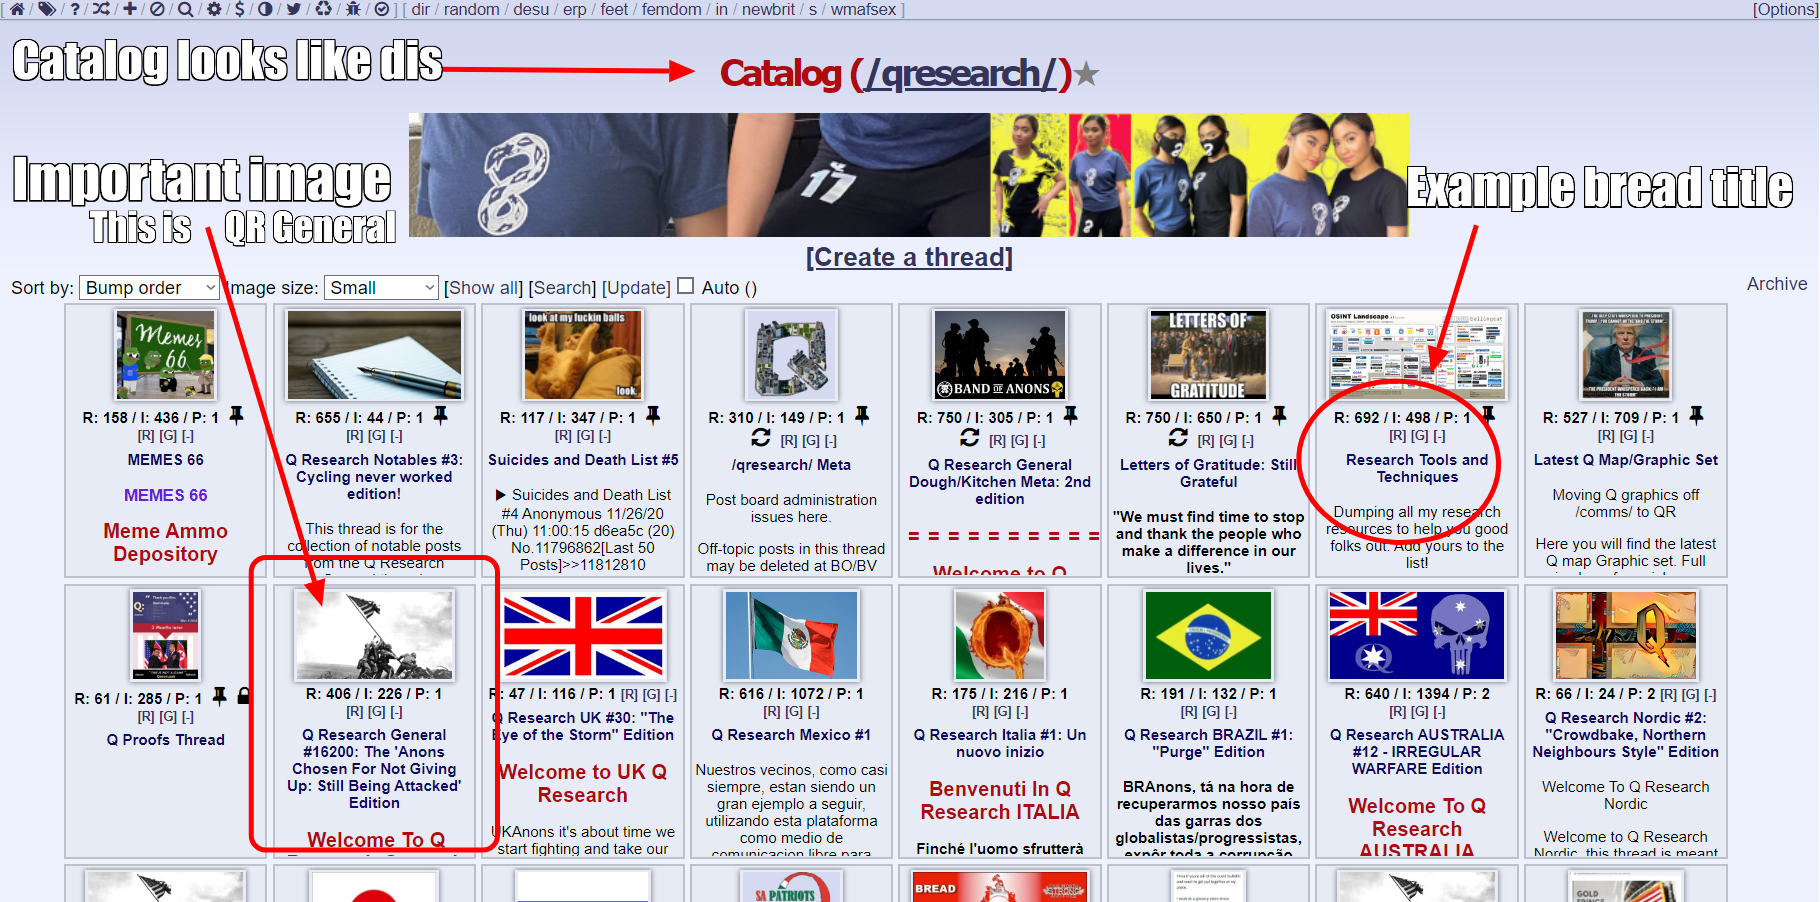Image resolution: width=1820 pixels, height=902 pixels.
Task: Click the [Search] link below banner
Action: (562, 288)
